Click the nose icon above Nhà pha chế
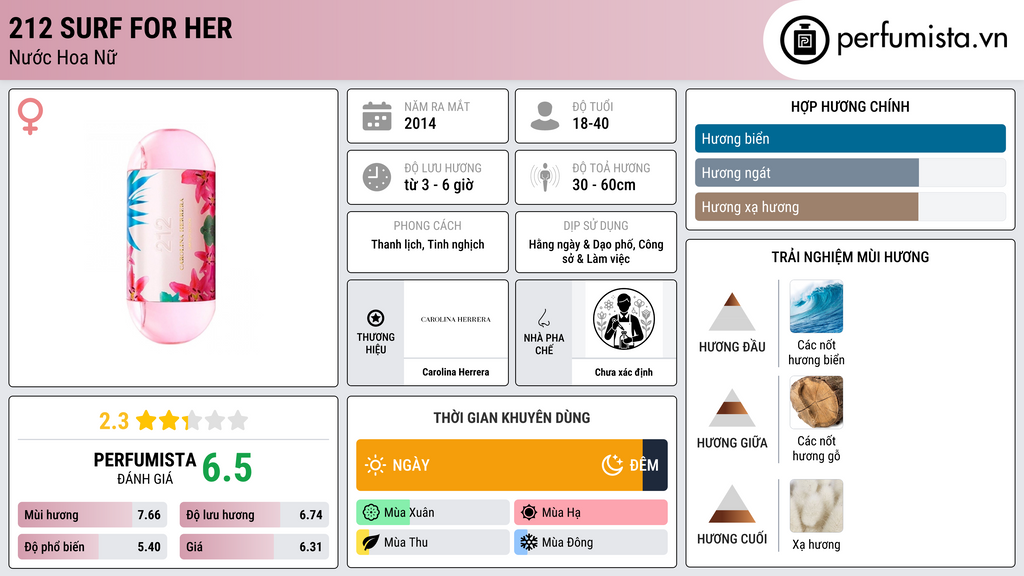Image resolution: width=1024 pixels, height=576 pixels. pos(543,318)
